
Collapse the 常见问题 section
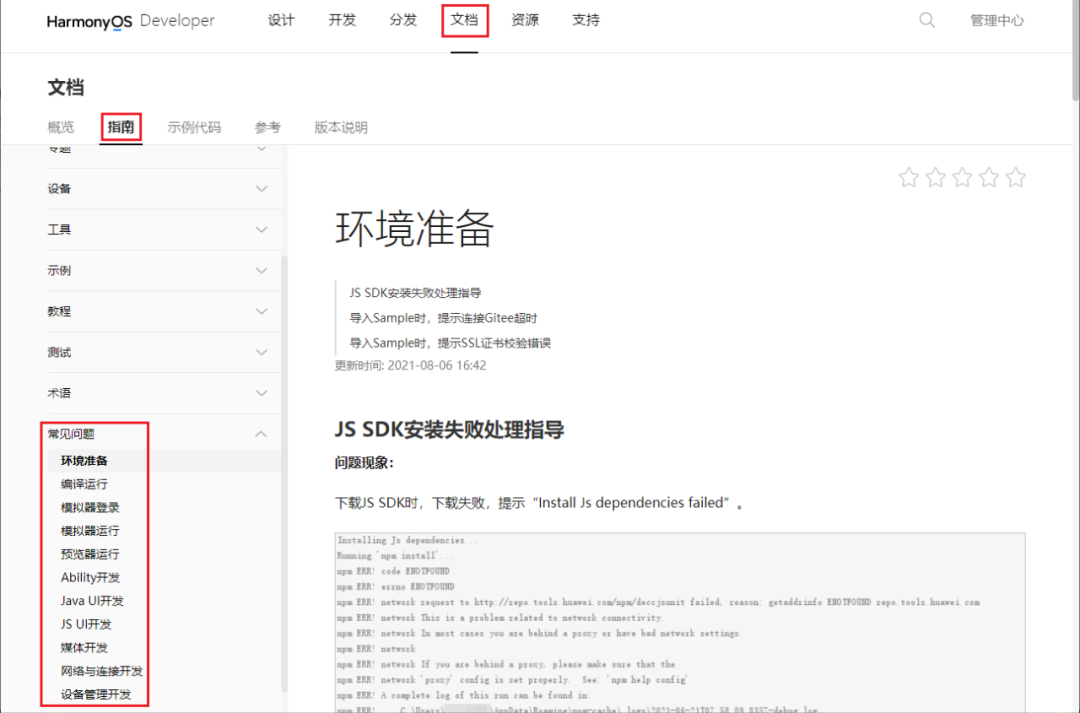pos(261,434)
